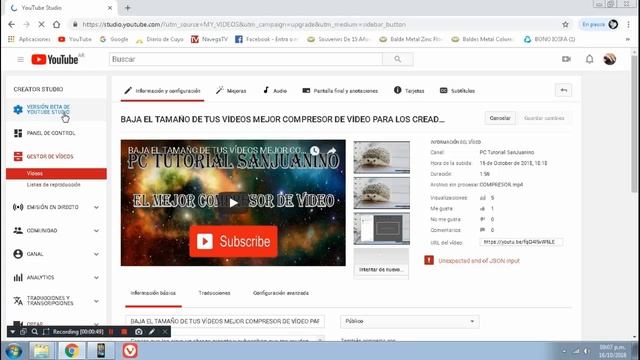Open the recorder toolbar dropdown arrow

(x=13, y=332)
